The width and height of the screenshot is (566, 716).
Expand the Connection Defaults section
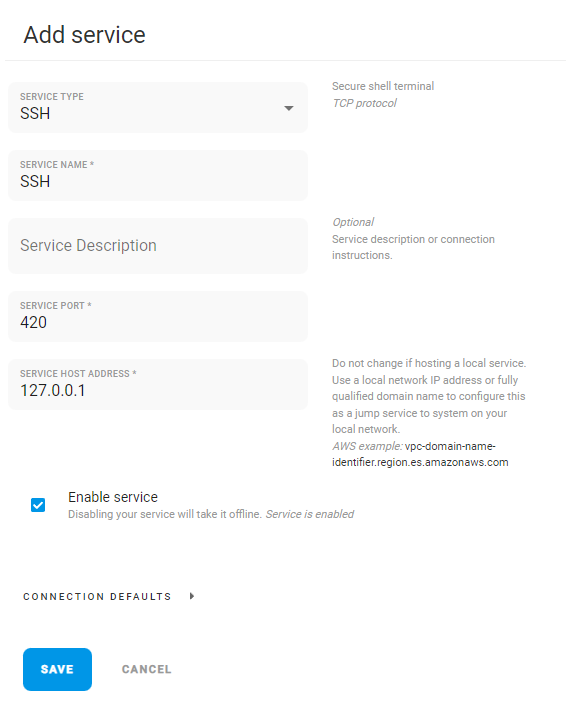[97, 596]
